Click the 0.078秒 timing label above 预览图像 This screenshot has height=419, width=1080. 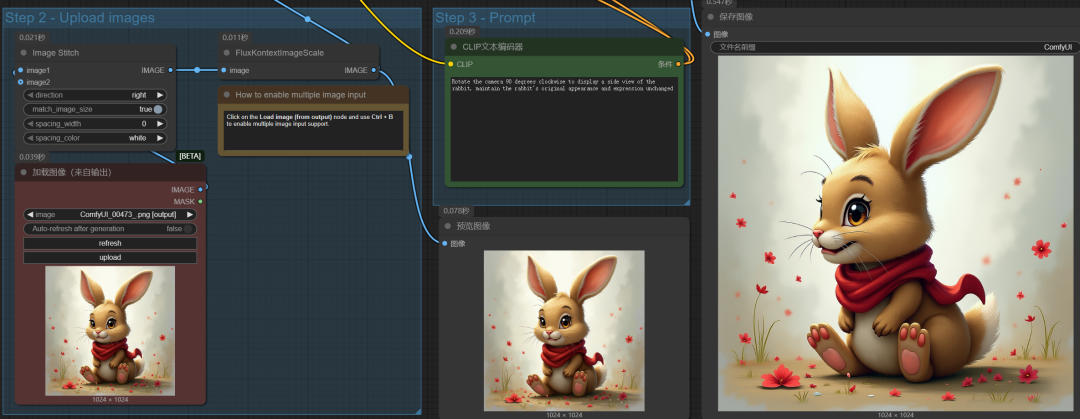(x=455, y=211)
